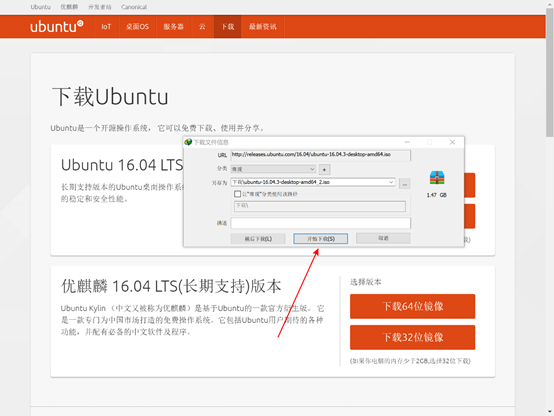Select the 下载 tab in navigation
The image size is (554, 416).
(x=228, y=27)
